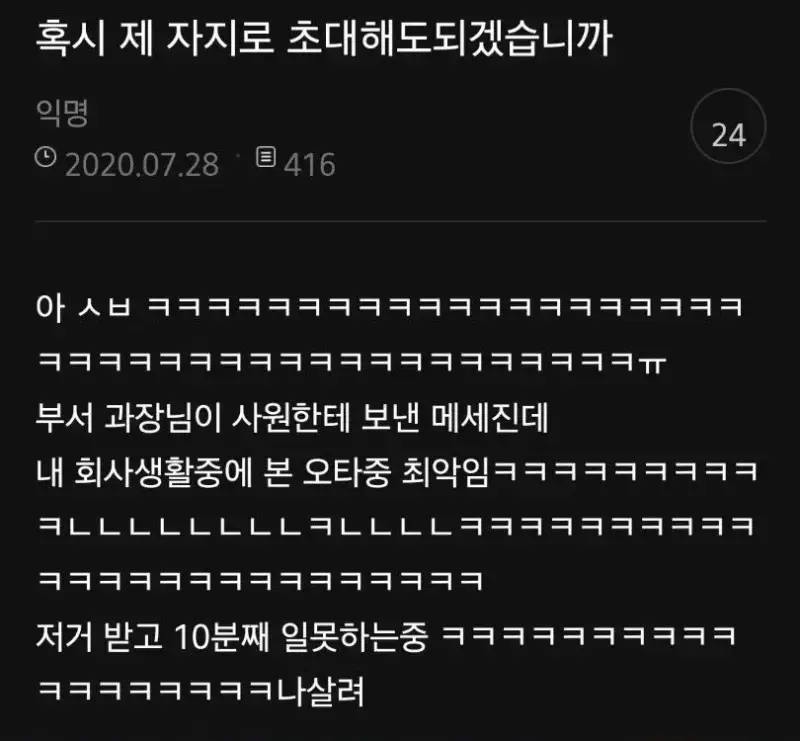Click the word 메세진데 in the body
Screen dimensions: 800x741
[x=490, y=417]
